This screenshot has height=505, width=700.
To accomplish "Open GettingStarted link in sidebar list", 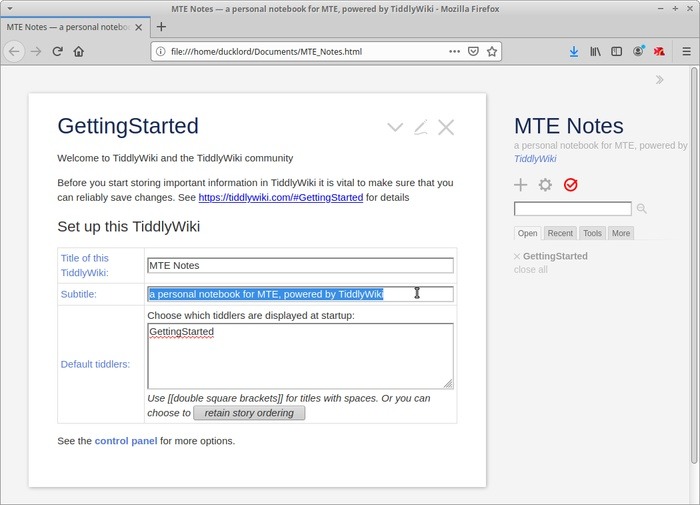I will [555, 256].
